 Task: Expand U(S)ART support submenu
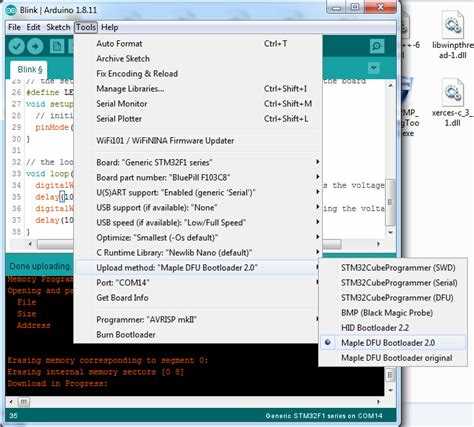point(198,192)
